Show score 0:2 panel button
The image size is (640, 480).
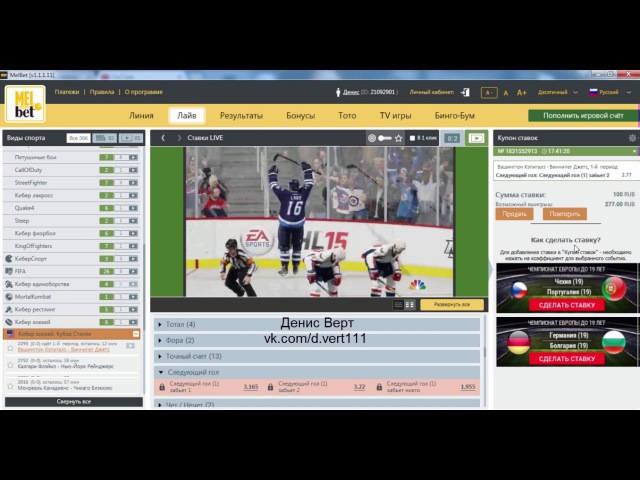[452, 138]
